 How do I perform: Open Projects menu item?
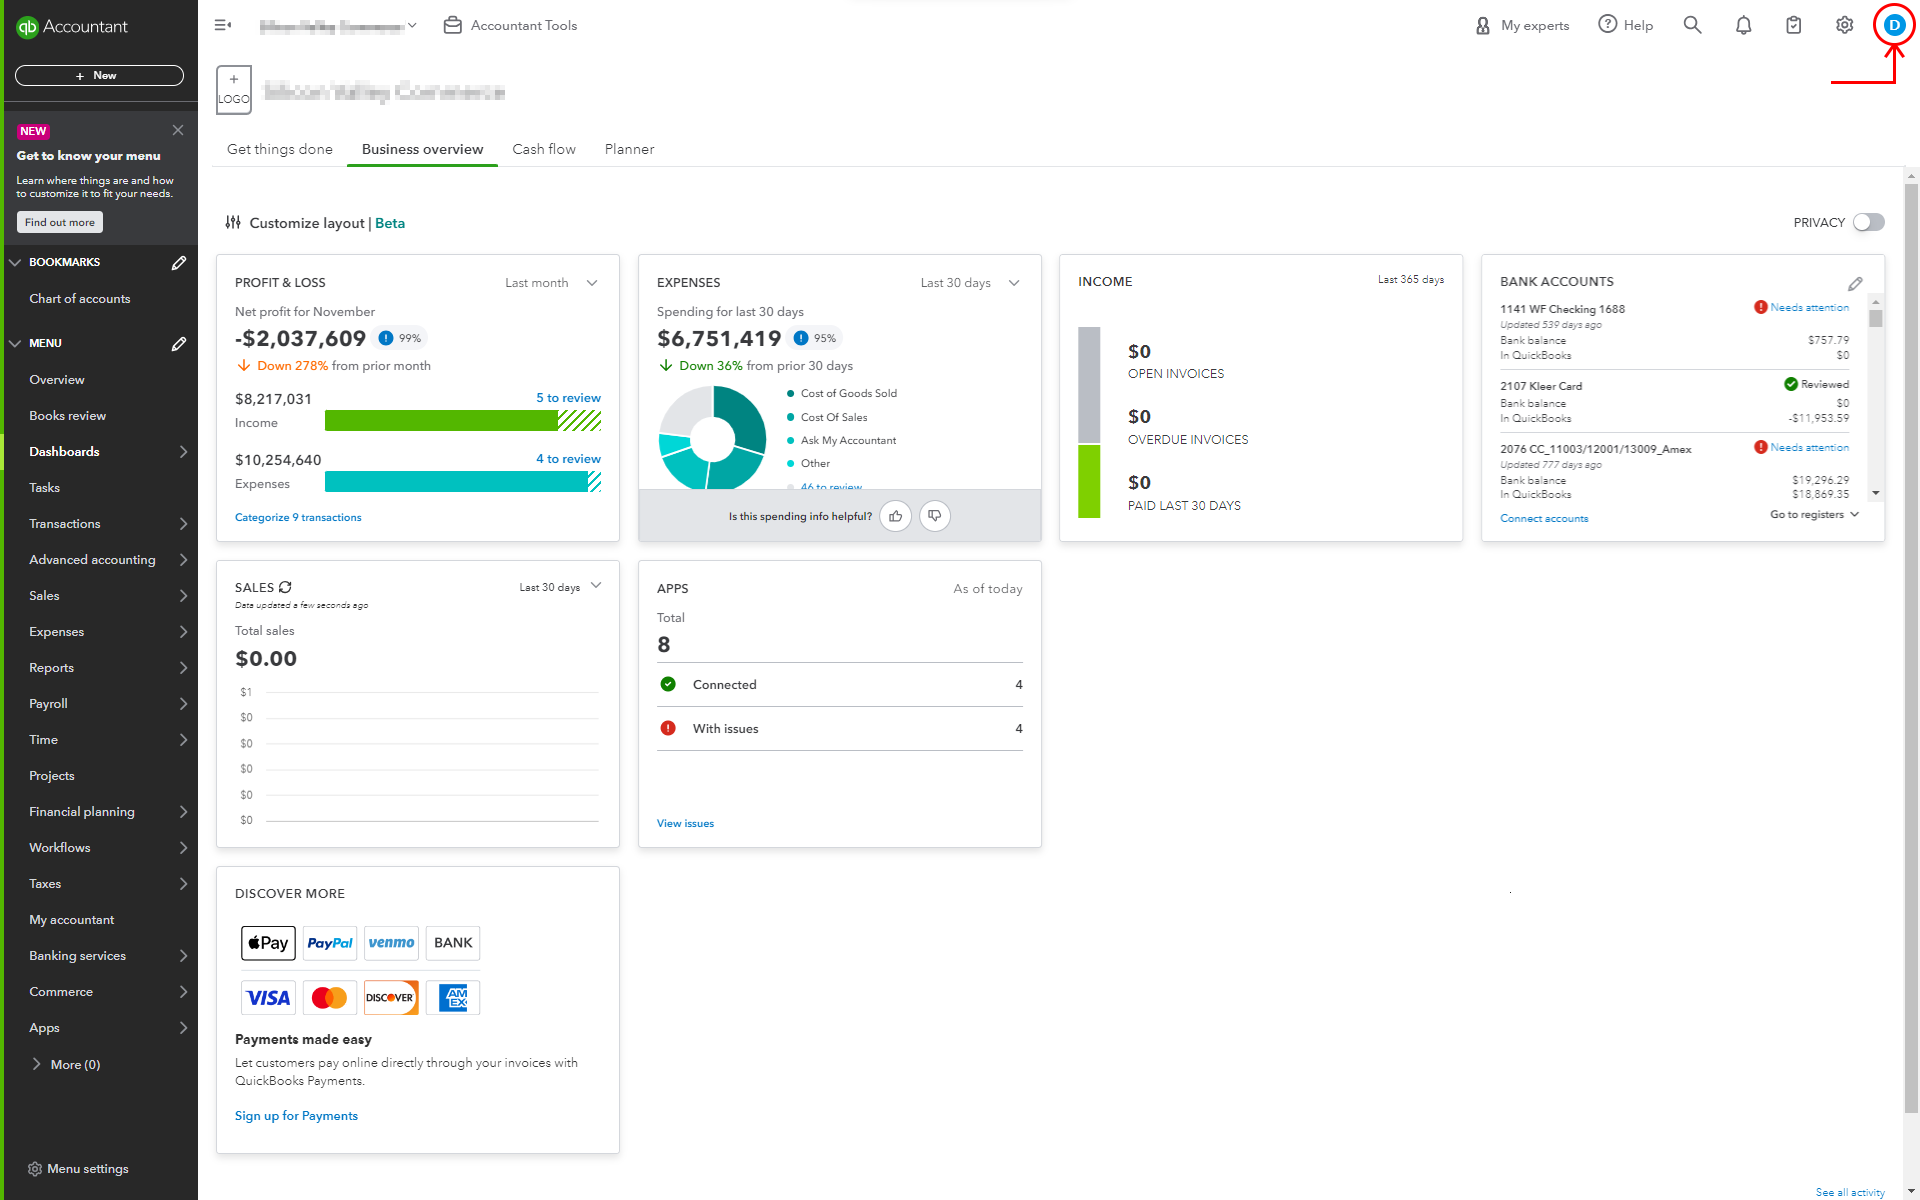point(52,776)
